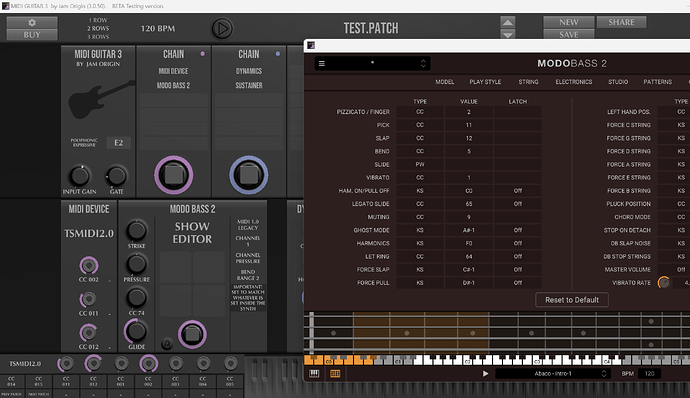Image resolution: width=690 pixels, height=398 pixels.
Task: Click the Reset to Default button
Action: 572,300
